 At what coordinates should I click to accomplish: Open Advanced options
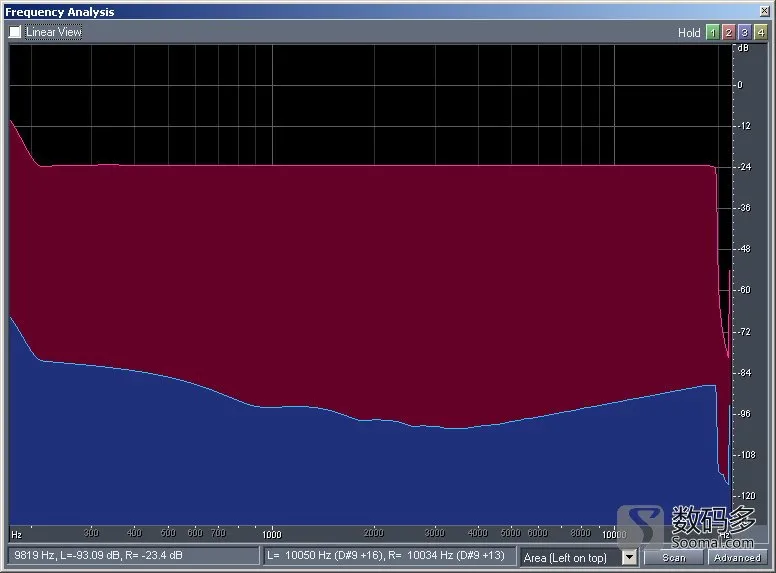point(737,558)
